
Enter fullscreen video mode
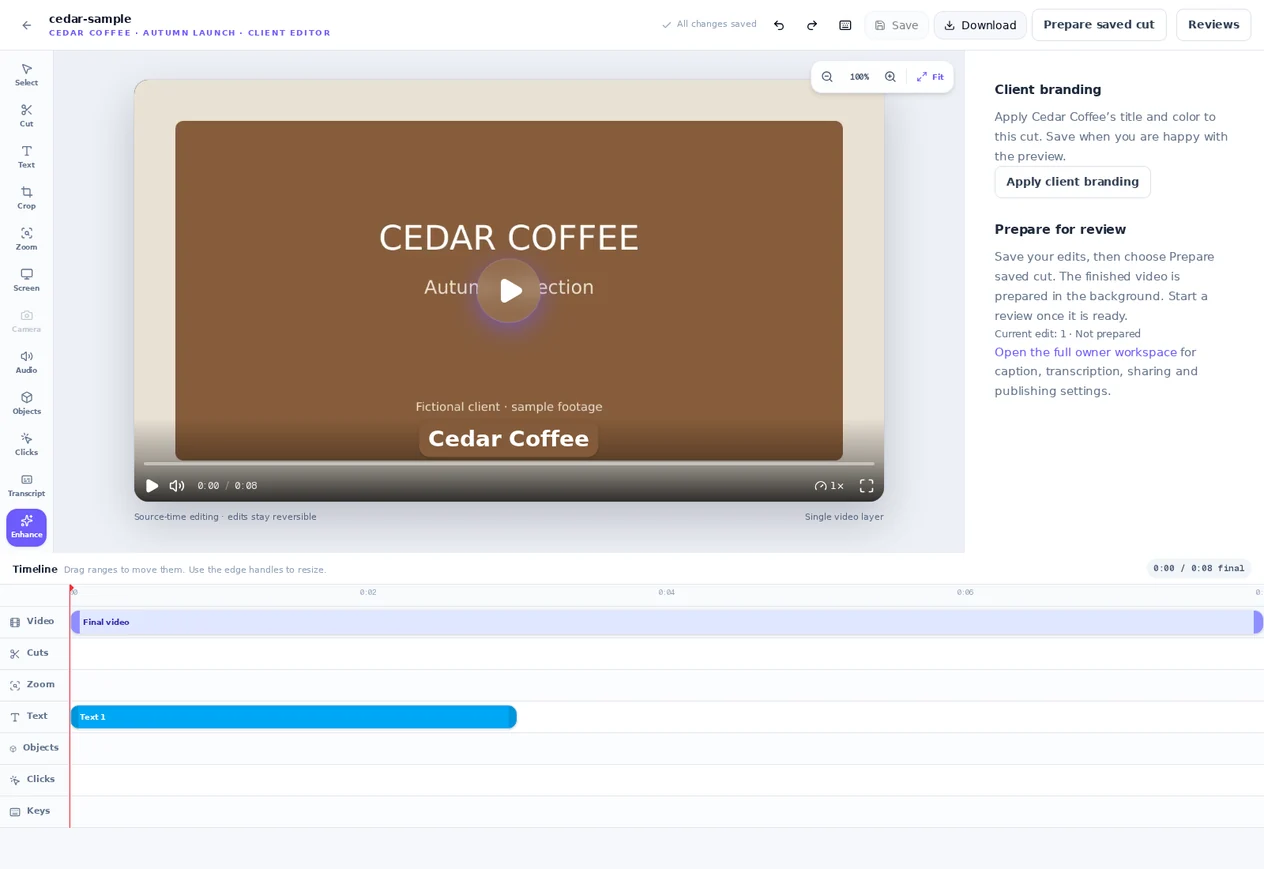pyautogui.click(x=866, y=486)
